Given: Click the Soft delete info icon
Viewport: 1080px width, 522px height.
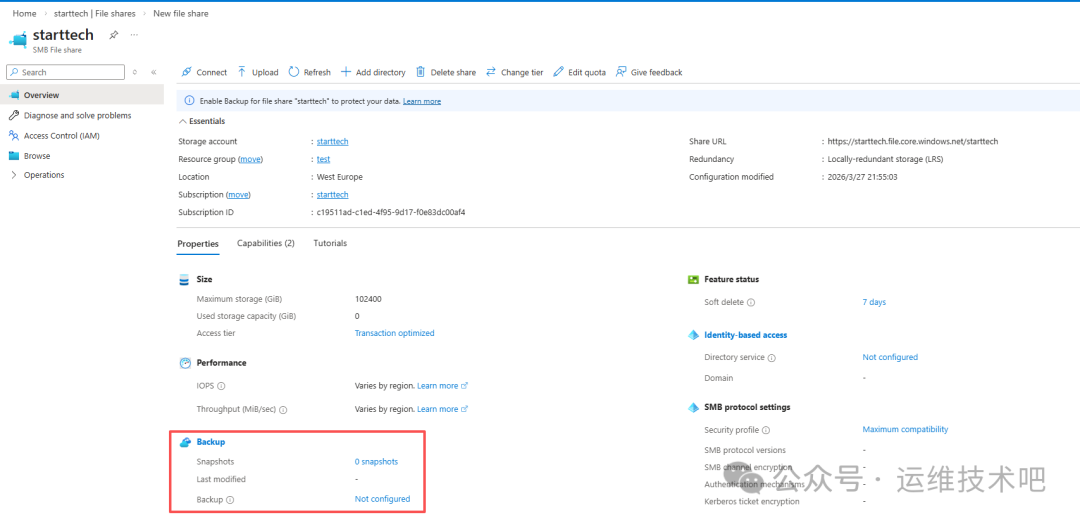Looking at the screenshot, I should [x=751, y=302].
